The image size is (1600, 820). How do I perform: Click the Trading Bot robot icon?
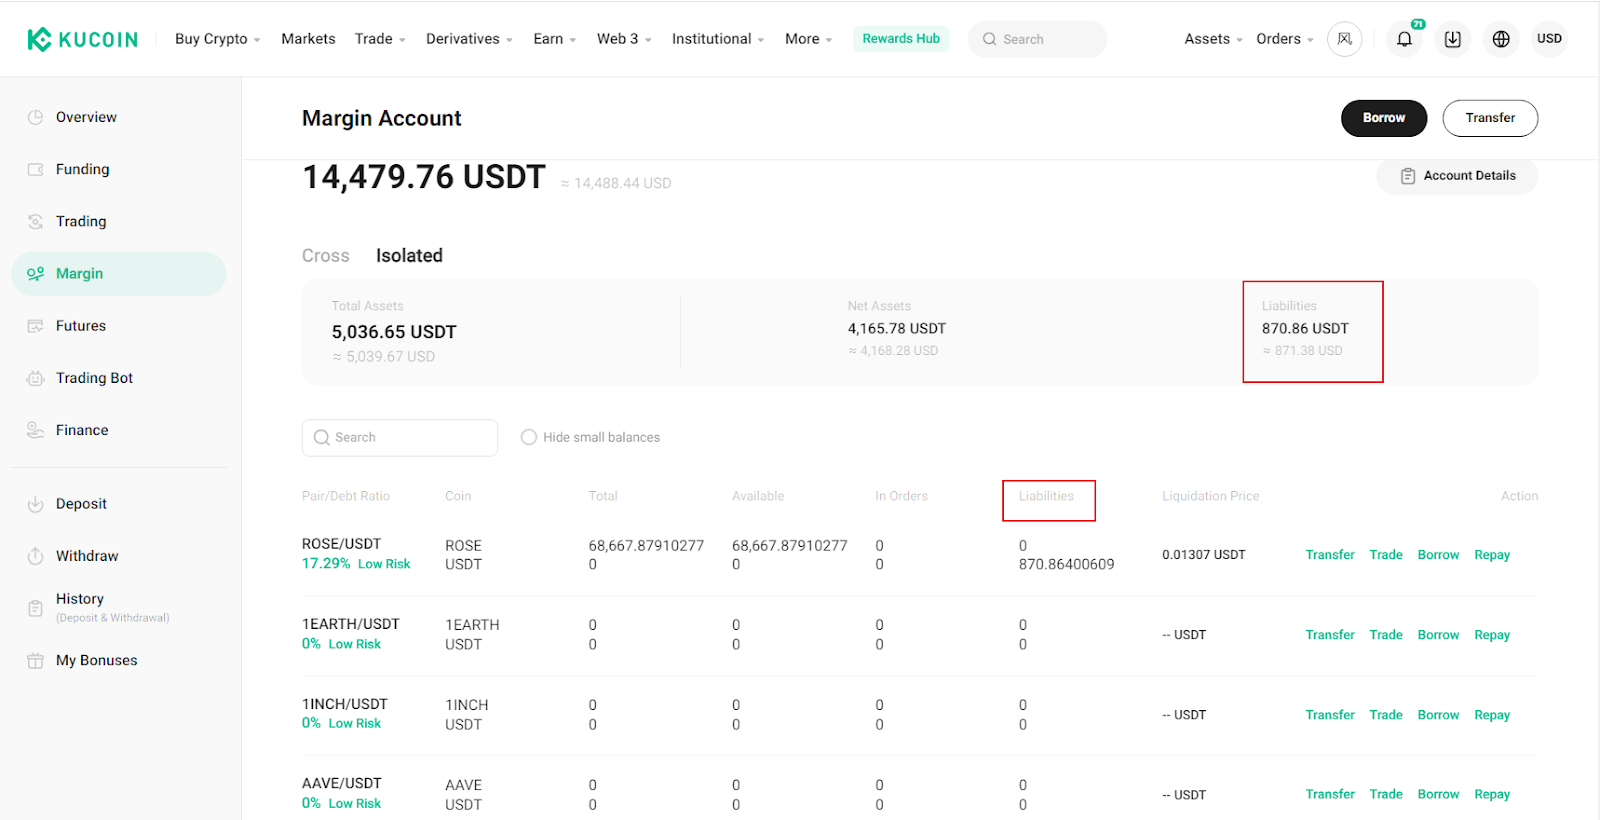click(36, 378)
